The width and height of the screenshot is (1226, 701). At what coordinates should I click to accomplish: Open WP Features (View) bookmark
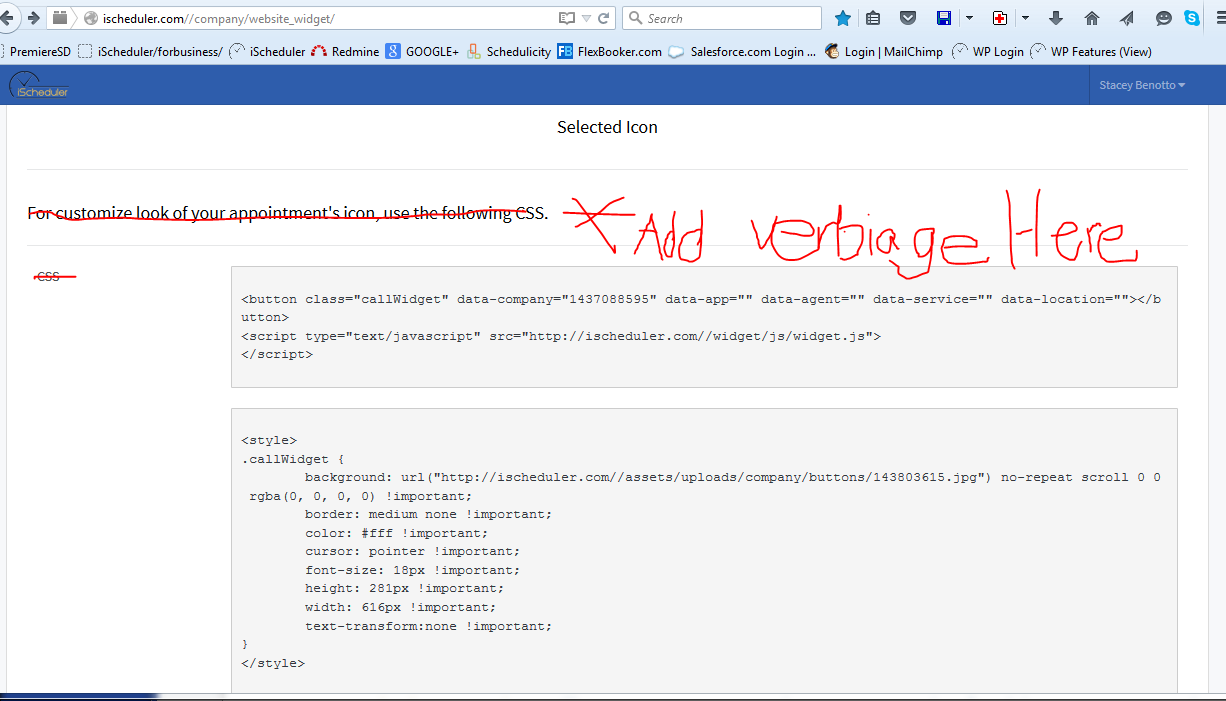pos(1091,52)
